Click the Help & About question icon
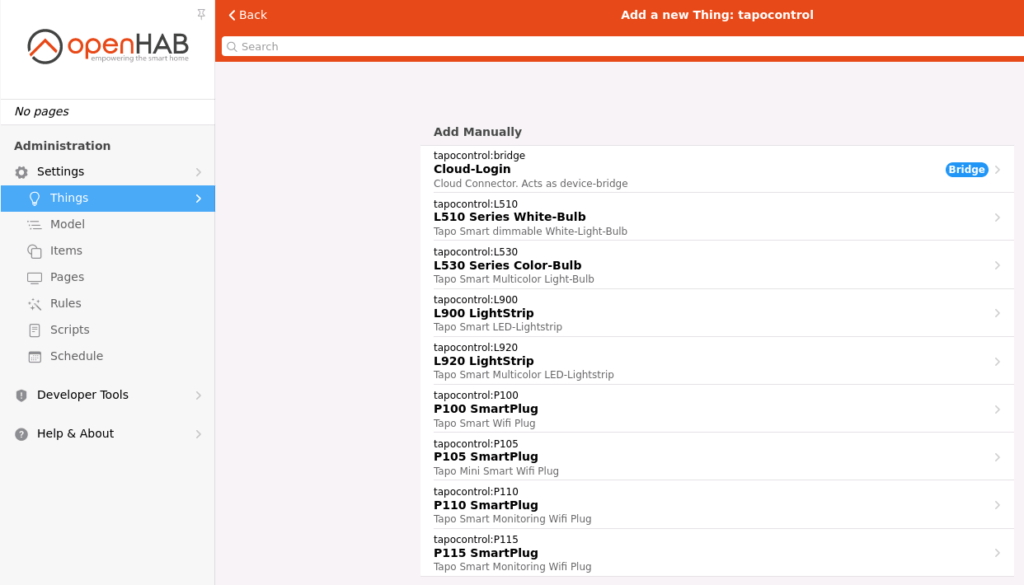Screen dimensions: 1024x585 tap(22, 434)
